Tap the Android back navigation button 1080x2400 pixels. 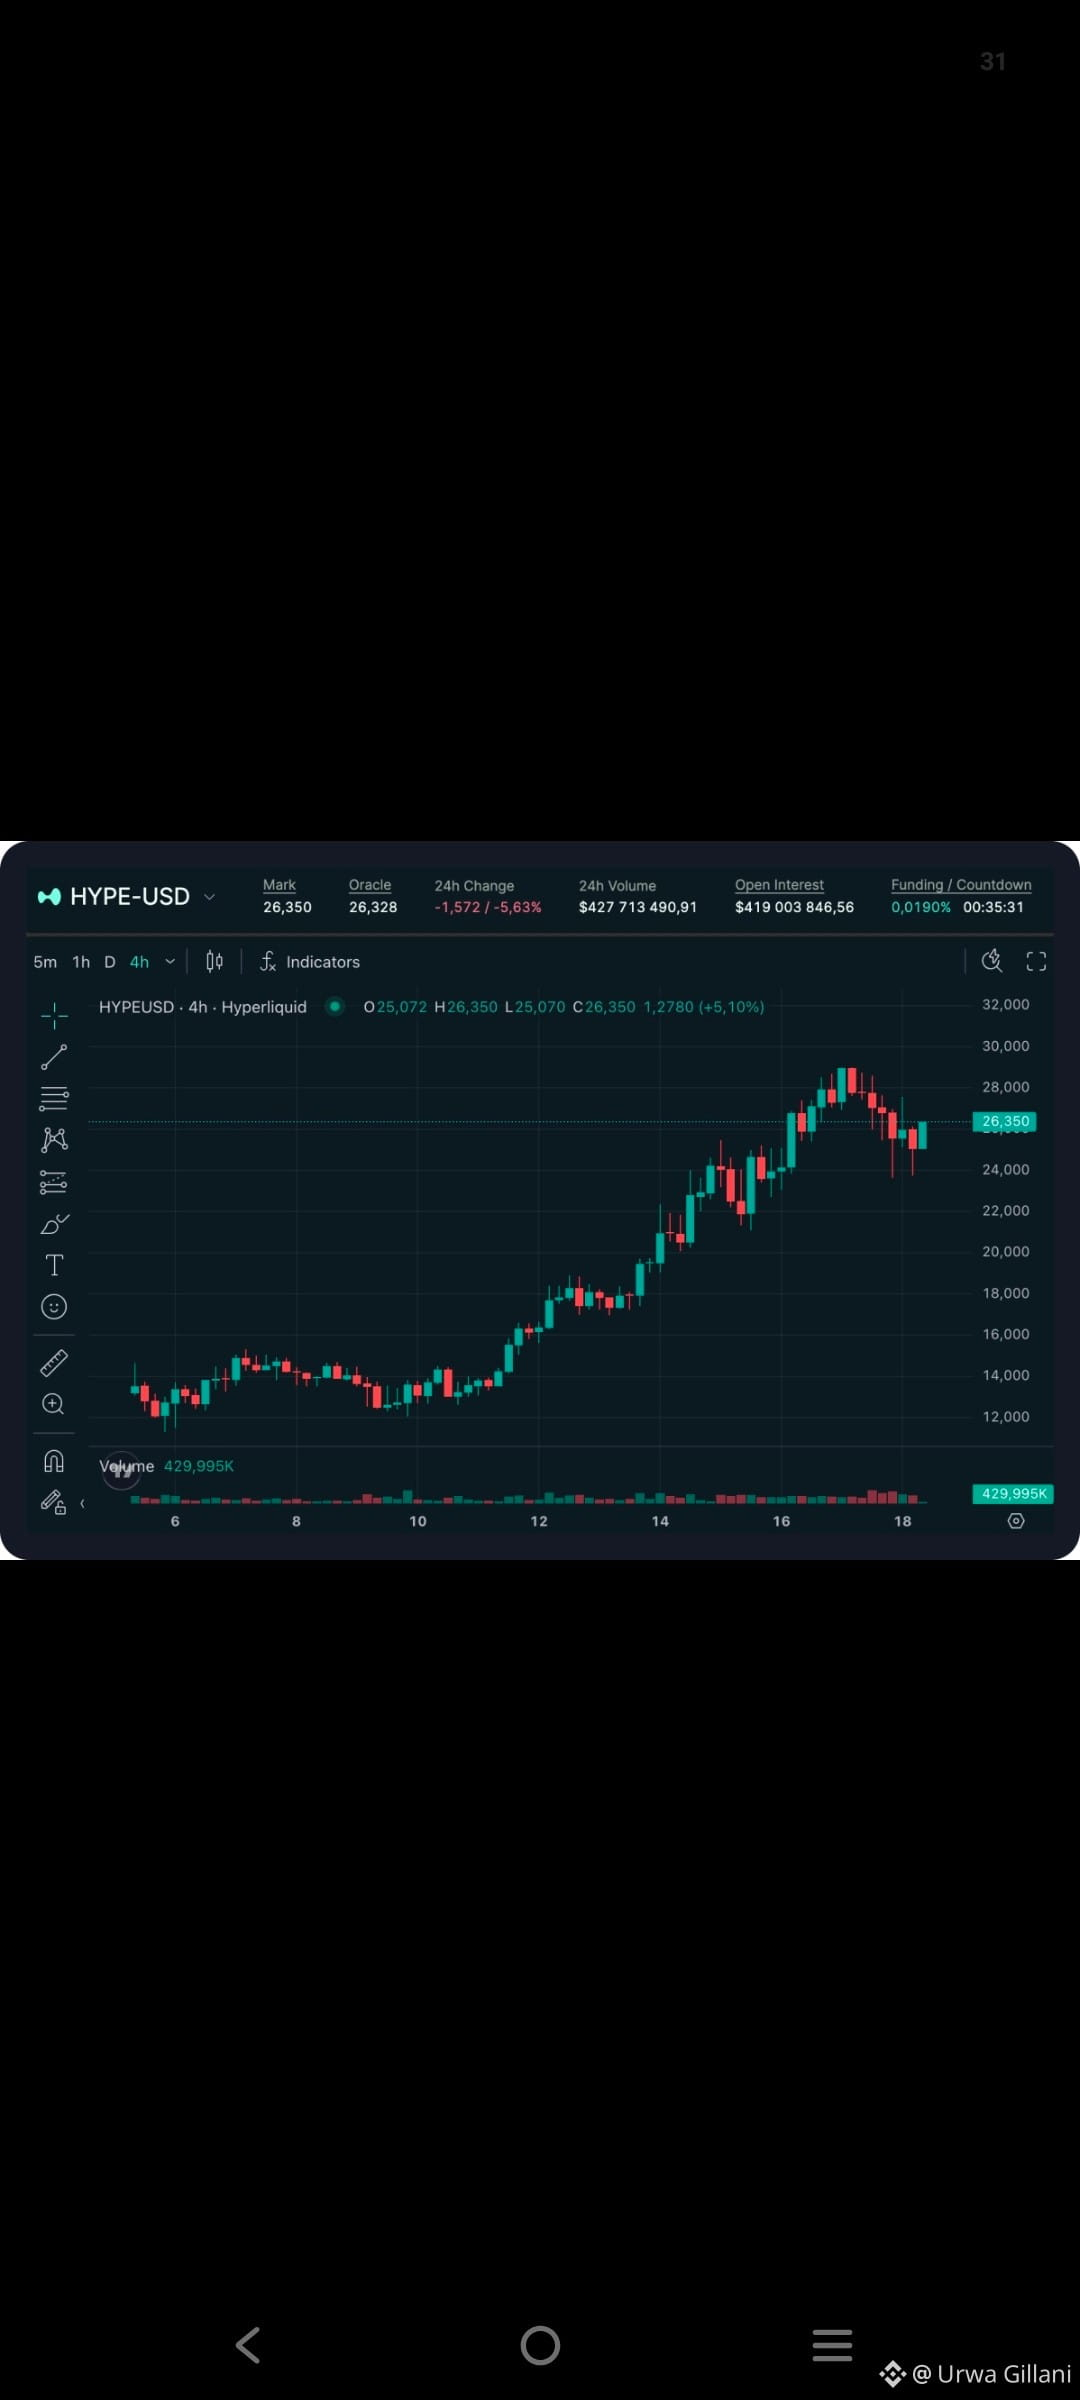tap(248, 2345)
